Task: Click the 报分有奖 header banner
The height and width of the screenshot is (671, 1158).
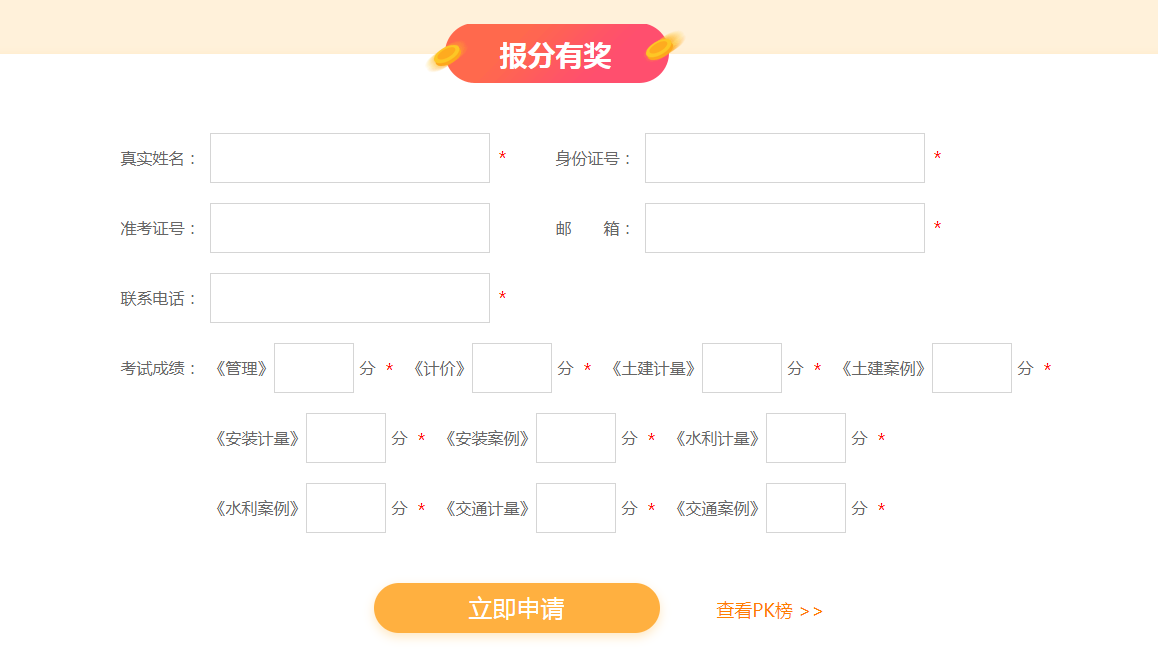Action: click(x=556, y=54)
